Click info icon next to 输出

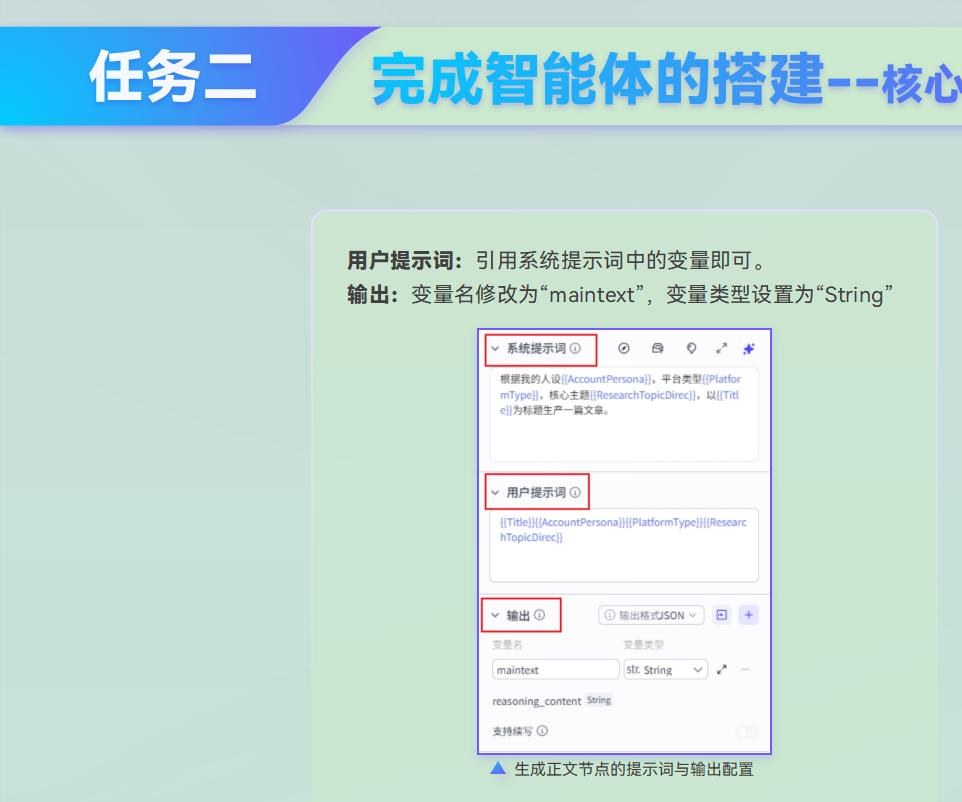click(x=539, y=615)
